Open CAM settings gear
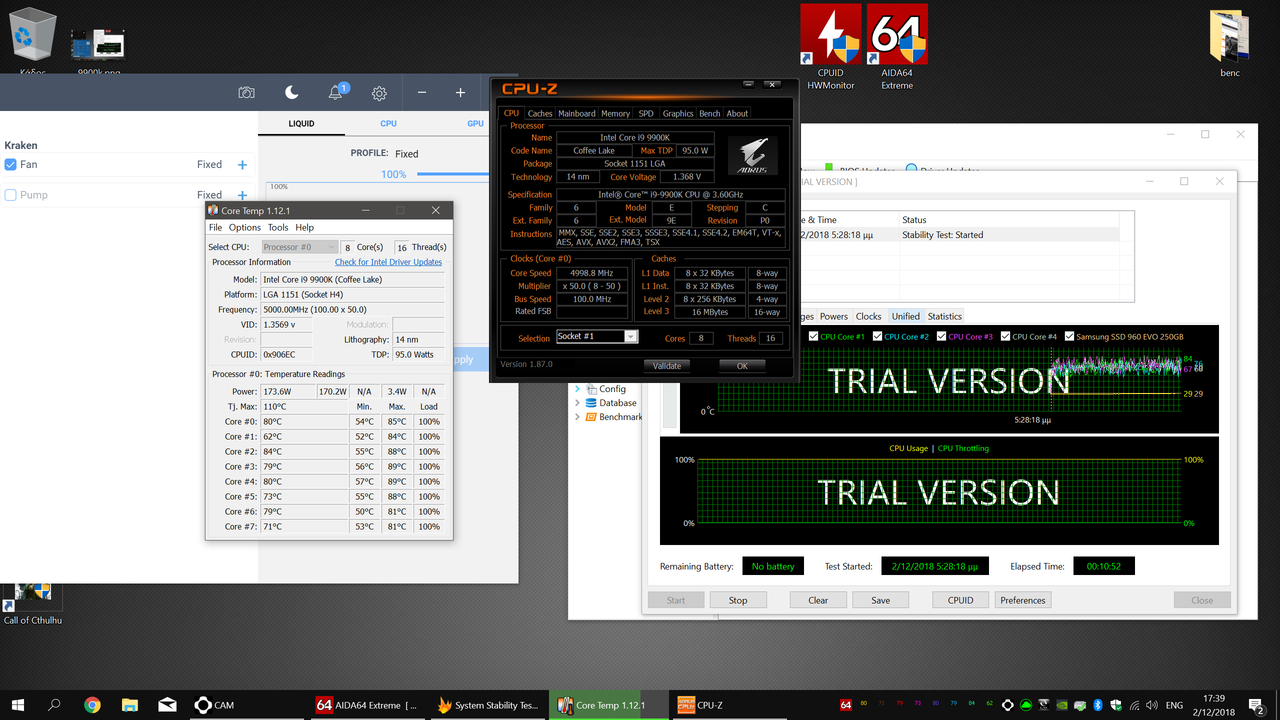This screenshot has height=720, width=1280. [x=379, y=93]
